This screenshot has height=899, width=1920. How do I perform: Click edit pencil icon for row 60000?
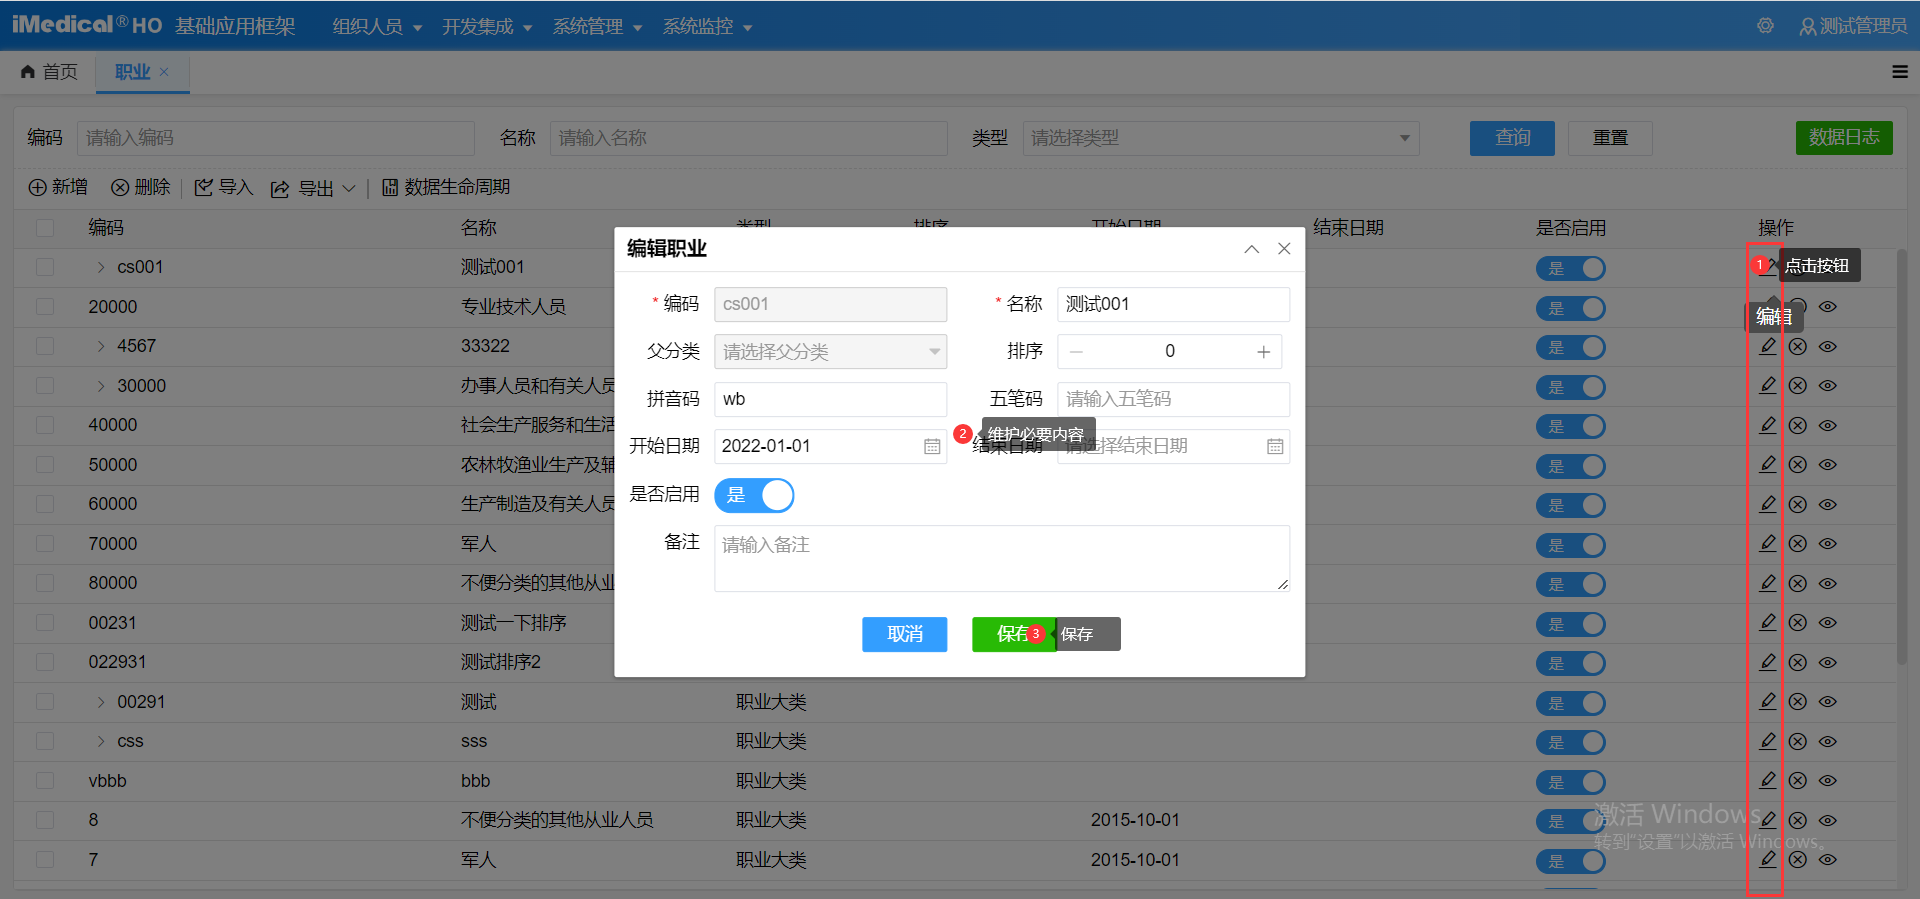coord(1768,504)
